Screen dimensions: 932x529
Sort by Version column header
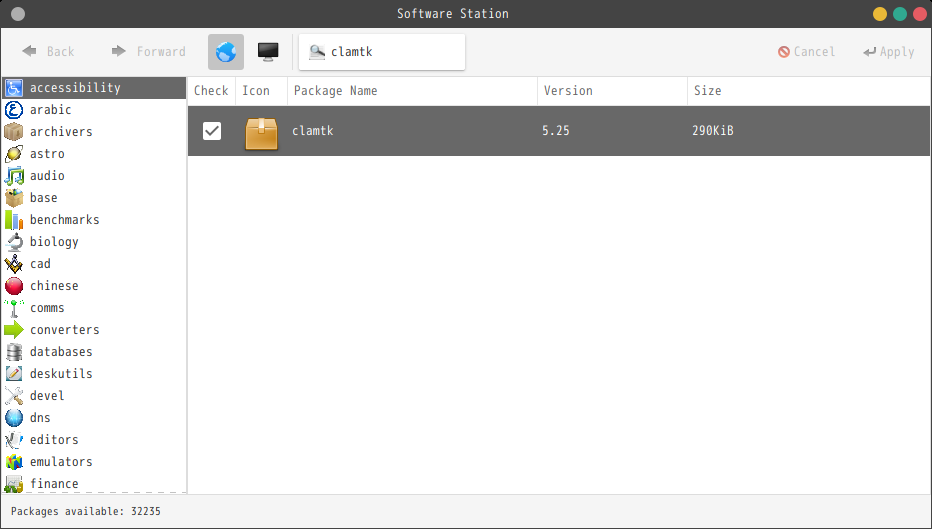[x=612, y=90]
